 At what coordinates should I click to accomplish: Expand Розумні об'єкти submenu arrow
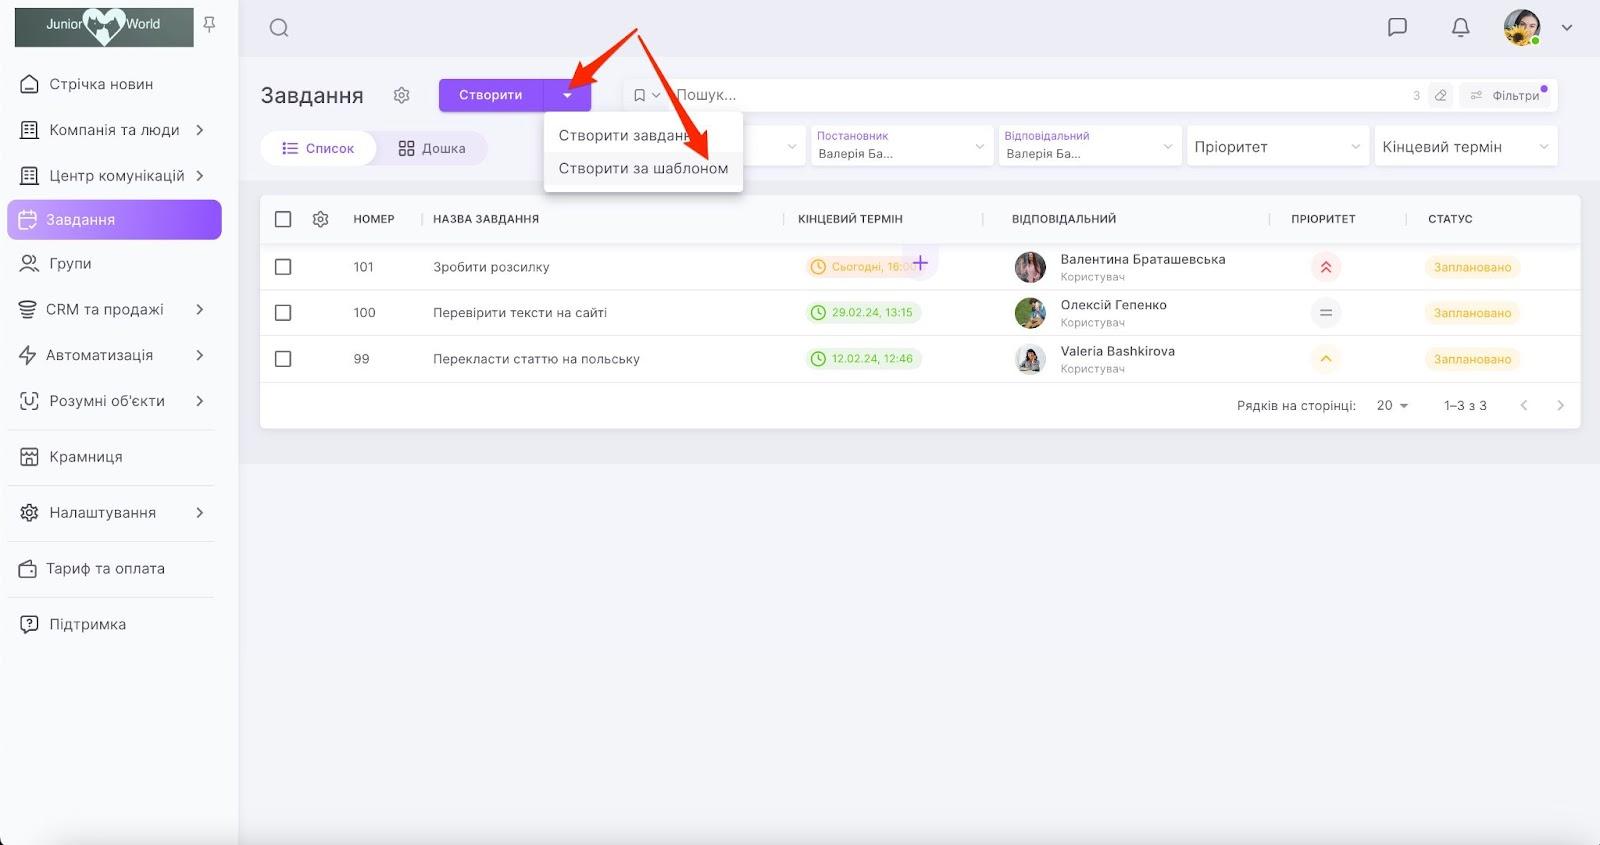[x=200, y=402]
